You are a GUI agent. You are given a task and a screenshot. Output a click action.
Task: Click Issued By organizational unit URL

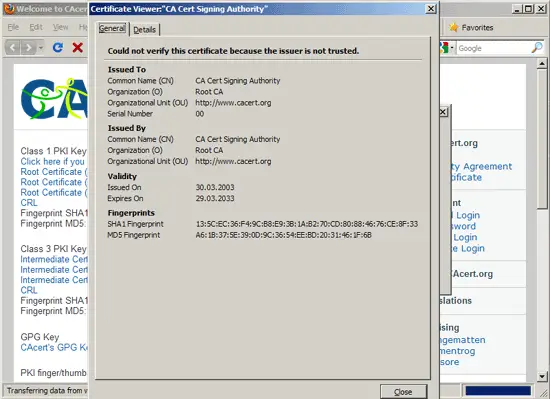(233, 161)
